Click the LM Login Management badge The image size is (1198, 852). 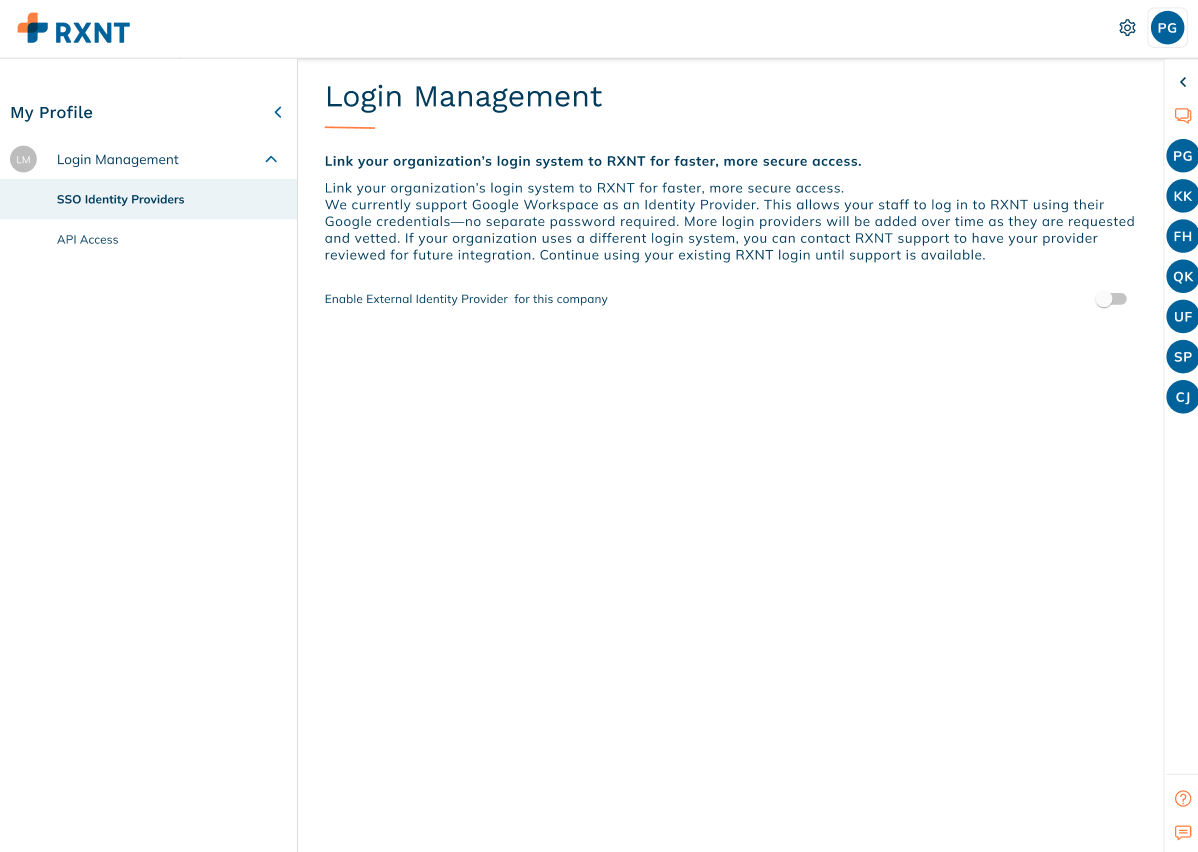(23, 159)
